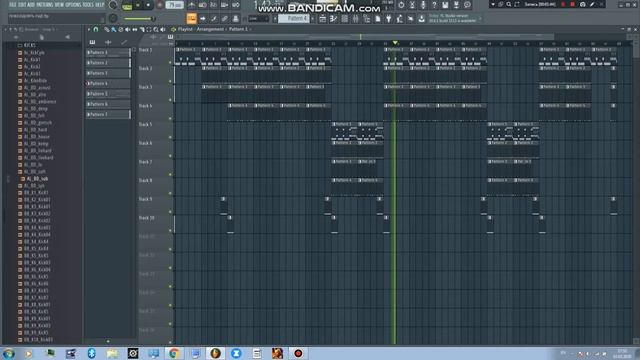Image resolution: width=640 pixels, height=360 pixels.
Task: Select Pattern 7 in the picker panel
Action: pyautogui.click(x=108, y=115)
